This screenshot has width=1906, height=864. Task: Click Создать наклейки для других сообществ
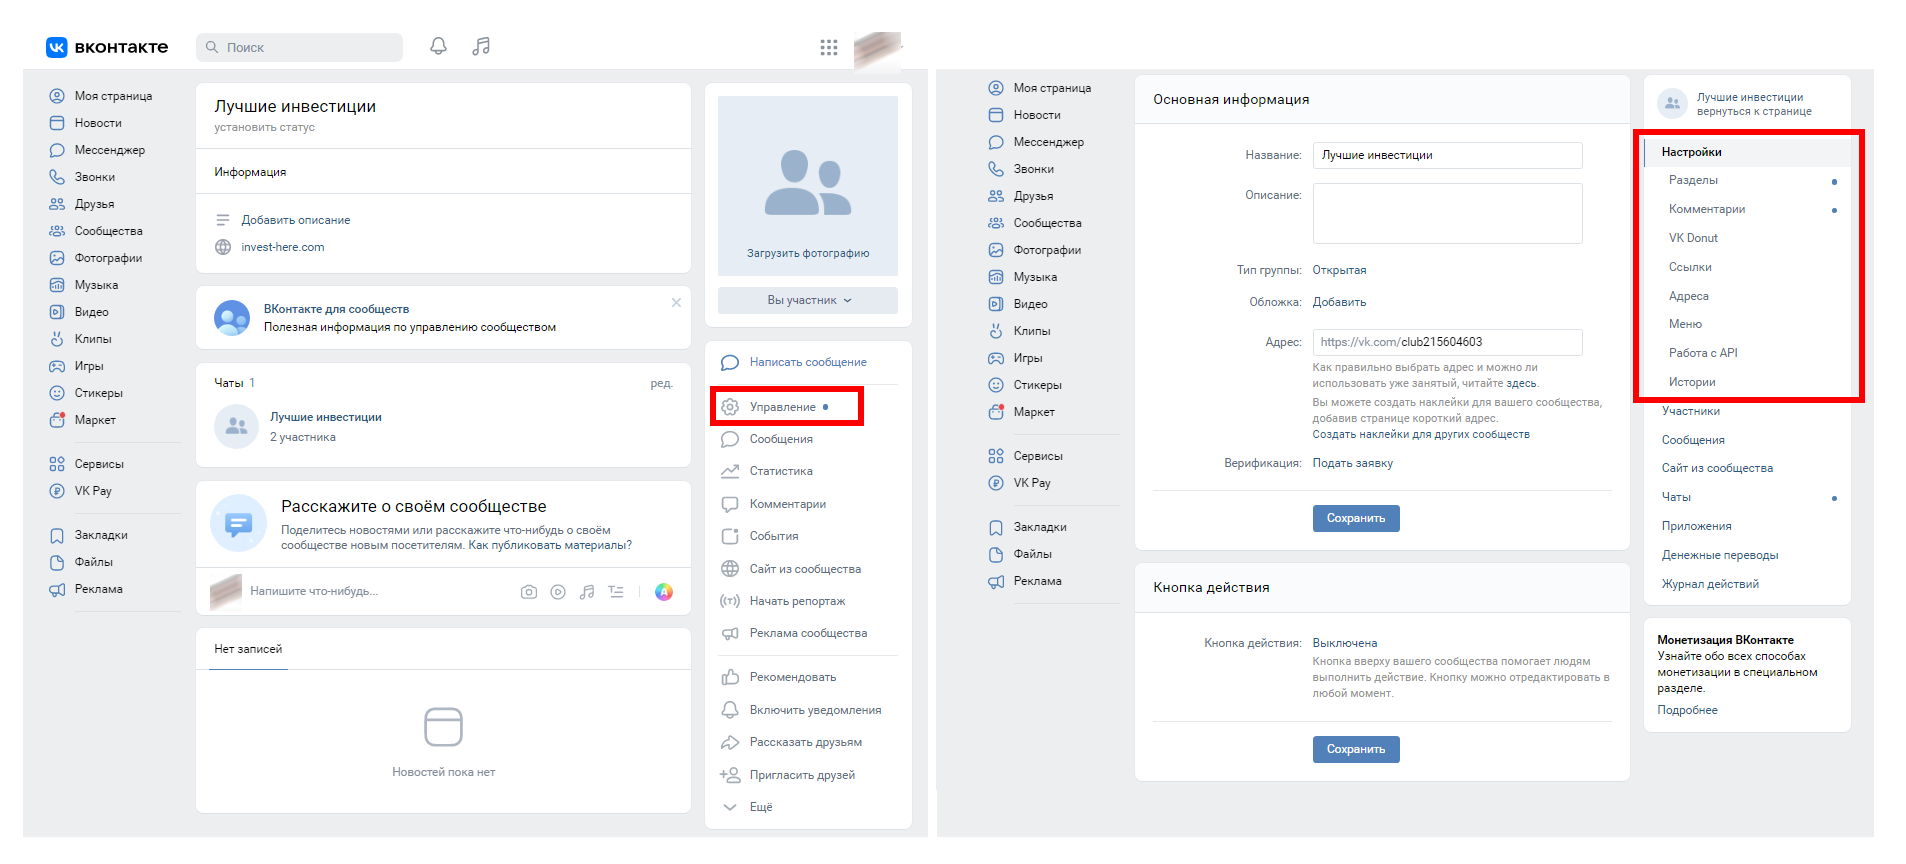pos(1421,434)
